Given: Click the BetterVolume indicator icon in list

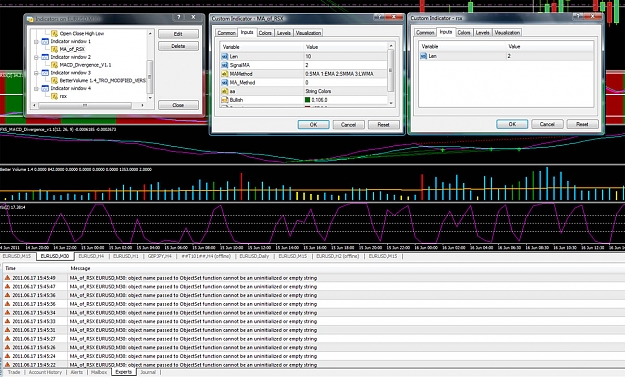Looking at the screenshot, I should (x=54, y=81).
